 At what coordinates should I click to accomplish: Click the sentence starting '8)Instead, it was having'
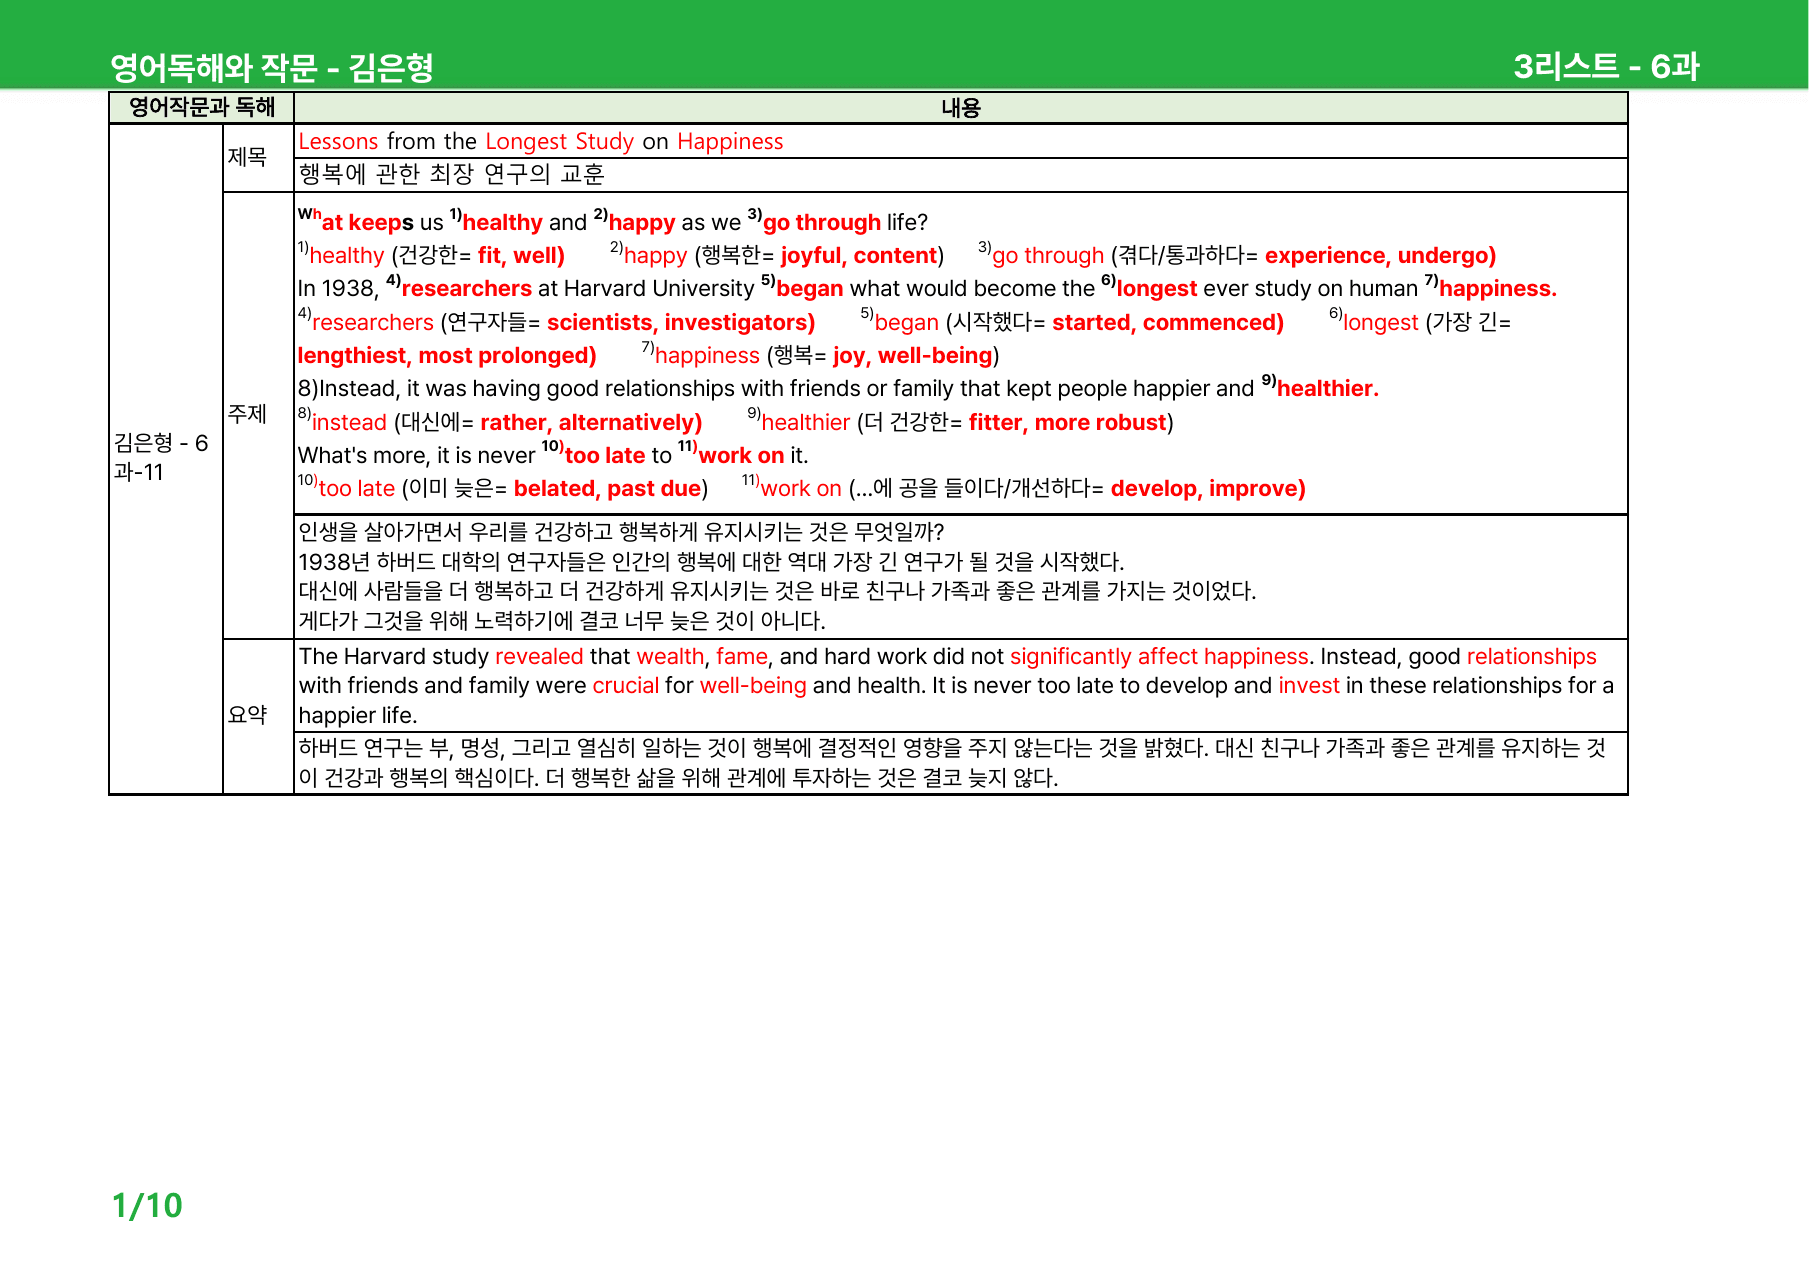click(x=838, y=389)
